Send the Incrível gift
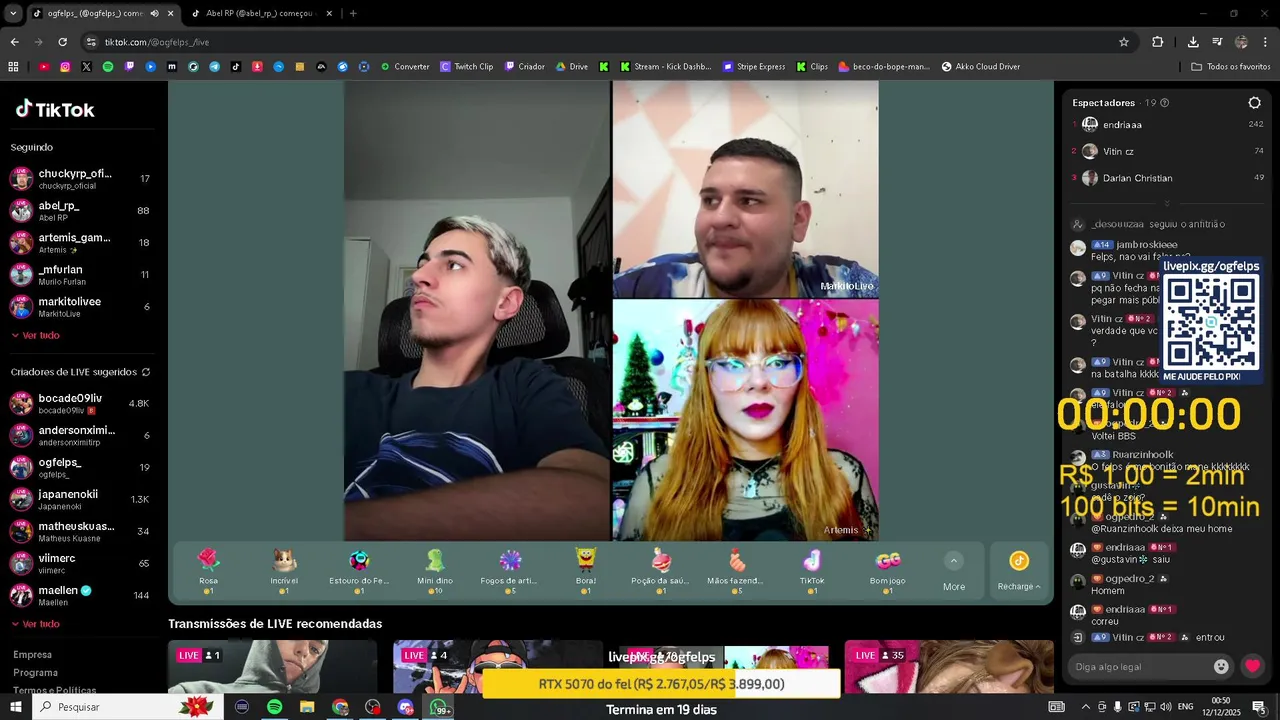Image resolution: width=1280 pixels, height=720 pixels. [284, 571]
